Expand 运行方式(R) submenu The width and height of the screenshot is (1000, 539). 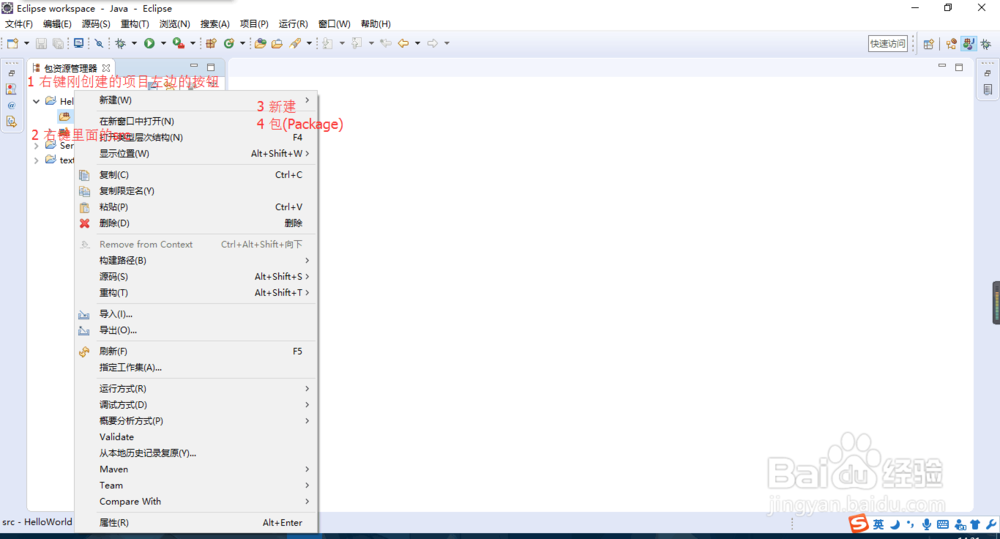(x=196, y=388)
